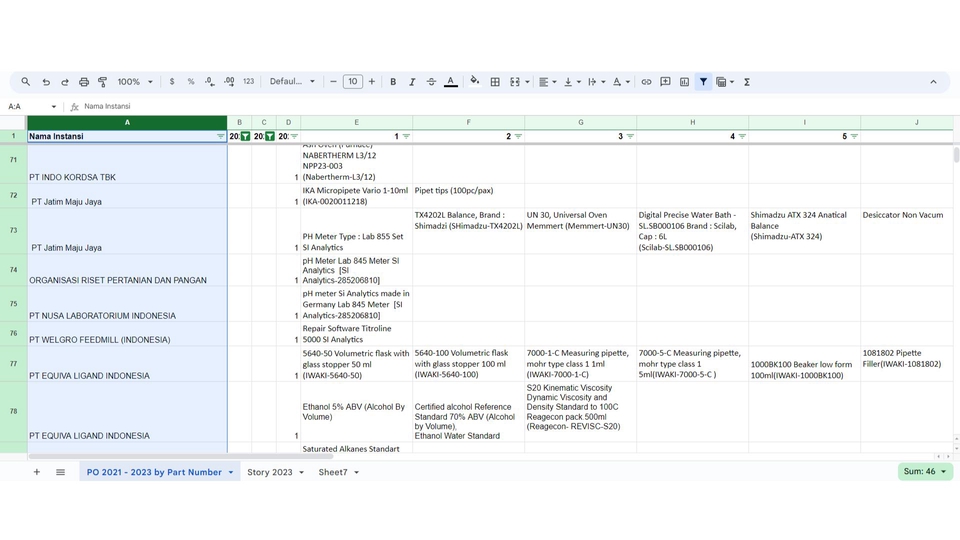Open the font family dropdown

pyautogui.click(x=292, y=81)
